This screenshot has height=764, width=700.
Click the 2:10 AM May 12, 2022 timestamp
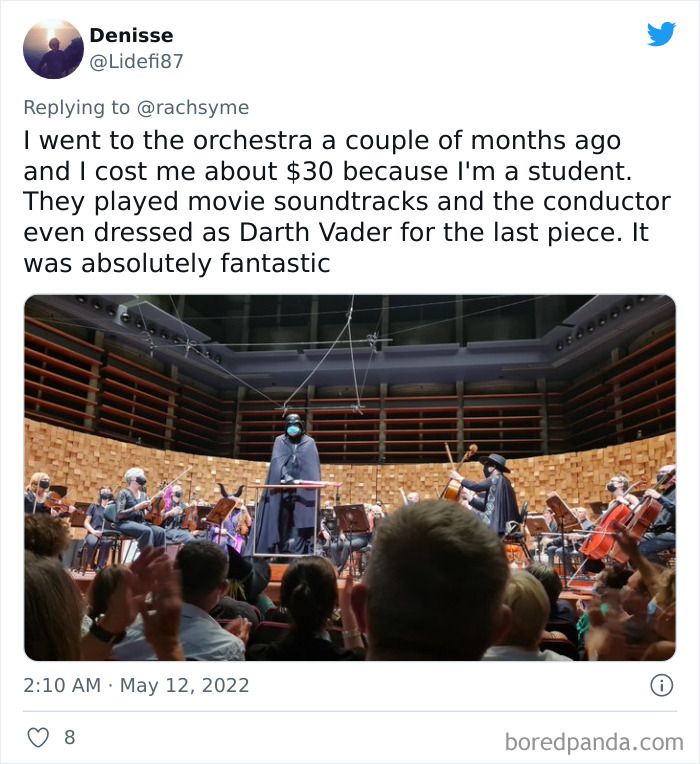tap(136, 685)
